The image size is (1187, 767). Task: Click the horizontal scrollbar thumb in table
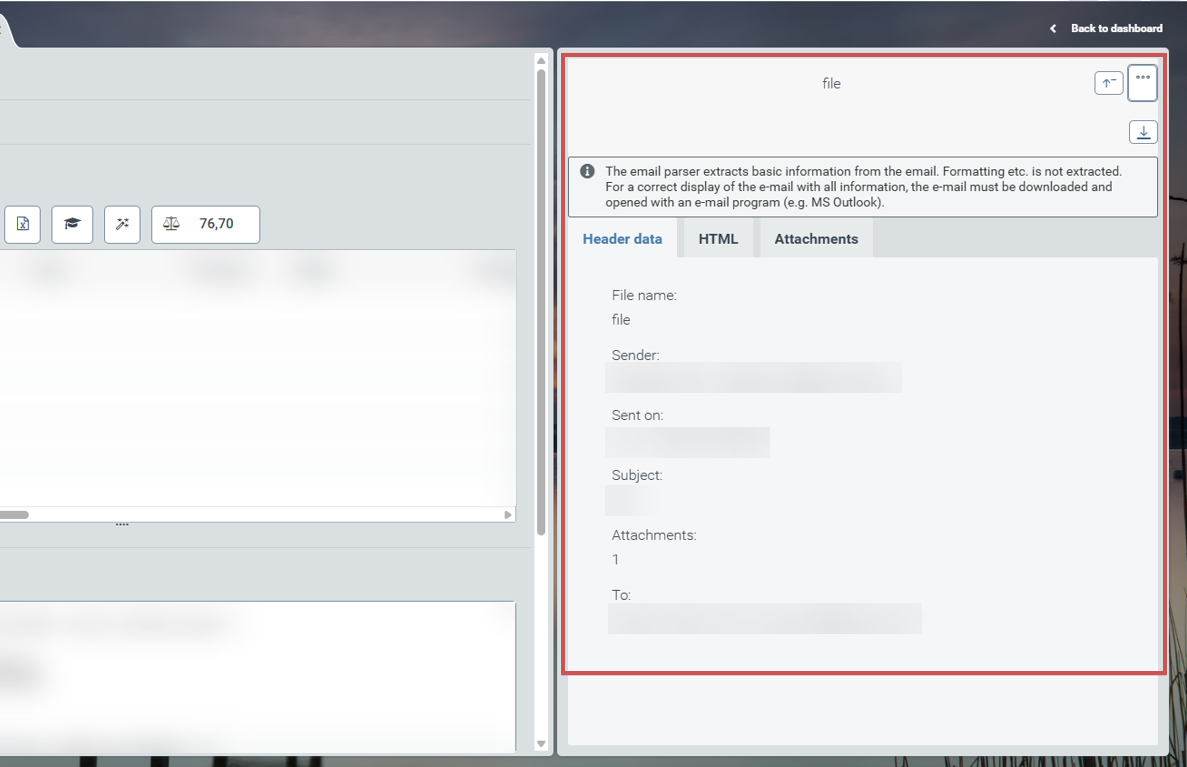[12, 515]
